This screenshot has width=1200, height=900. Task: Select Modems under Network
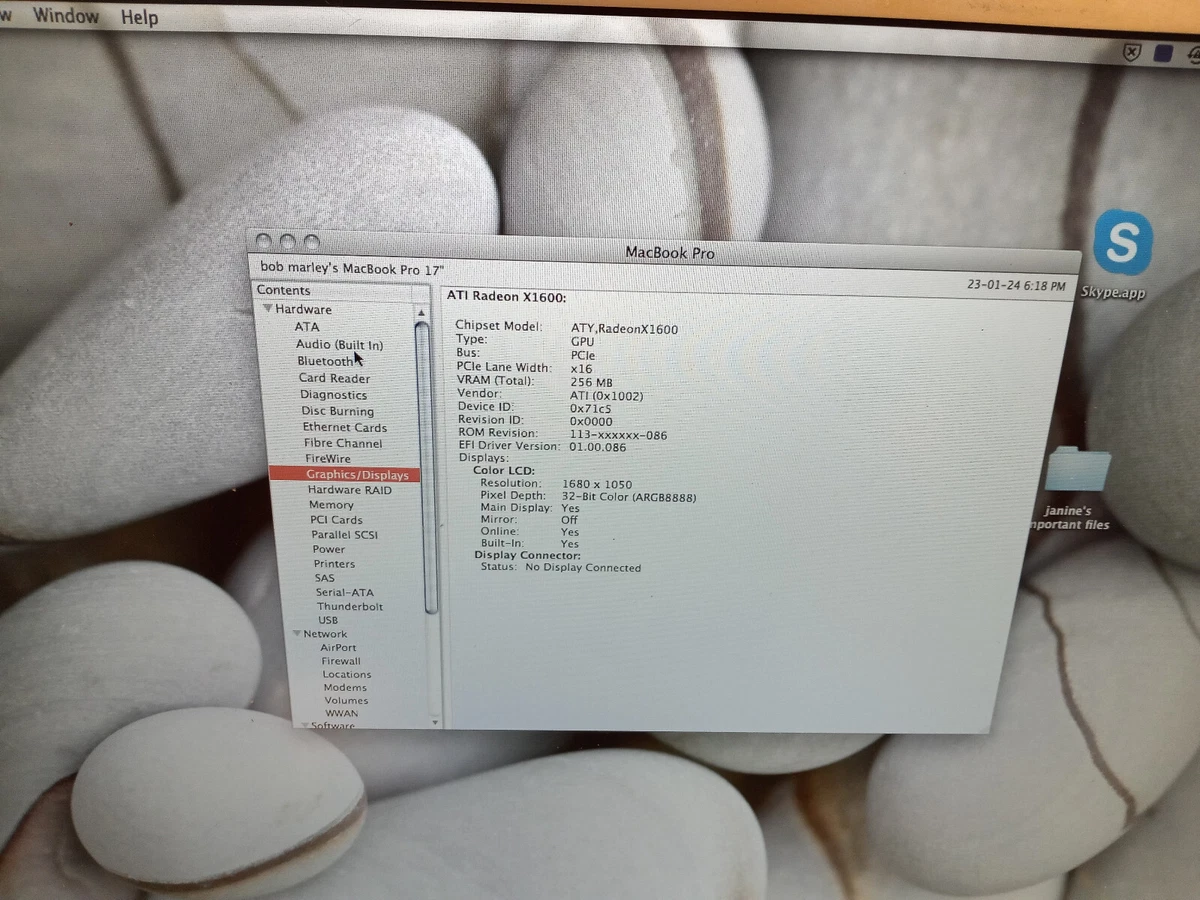point(345,687)
